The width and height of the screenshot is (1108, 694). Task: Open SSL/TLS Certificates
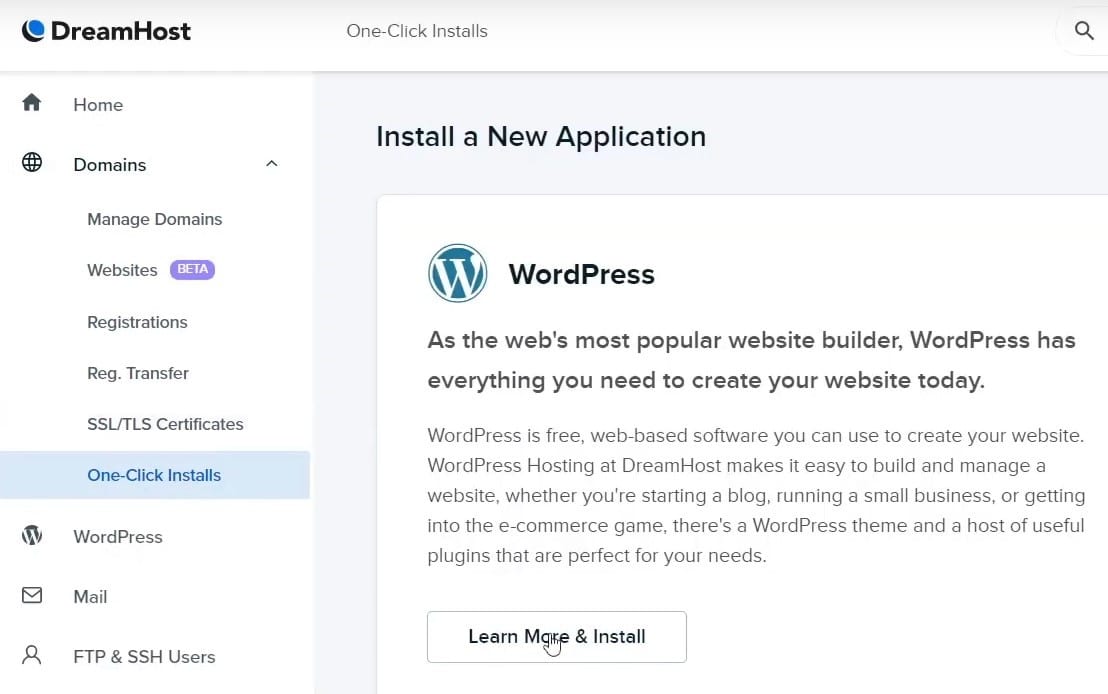click(x=165, y=424)
